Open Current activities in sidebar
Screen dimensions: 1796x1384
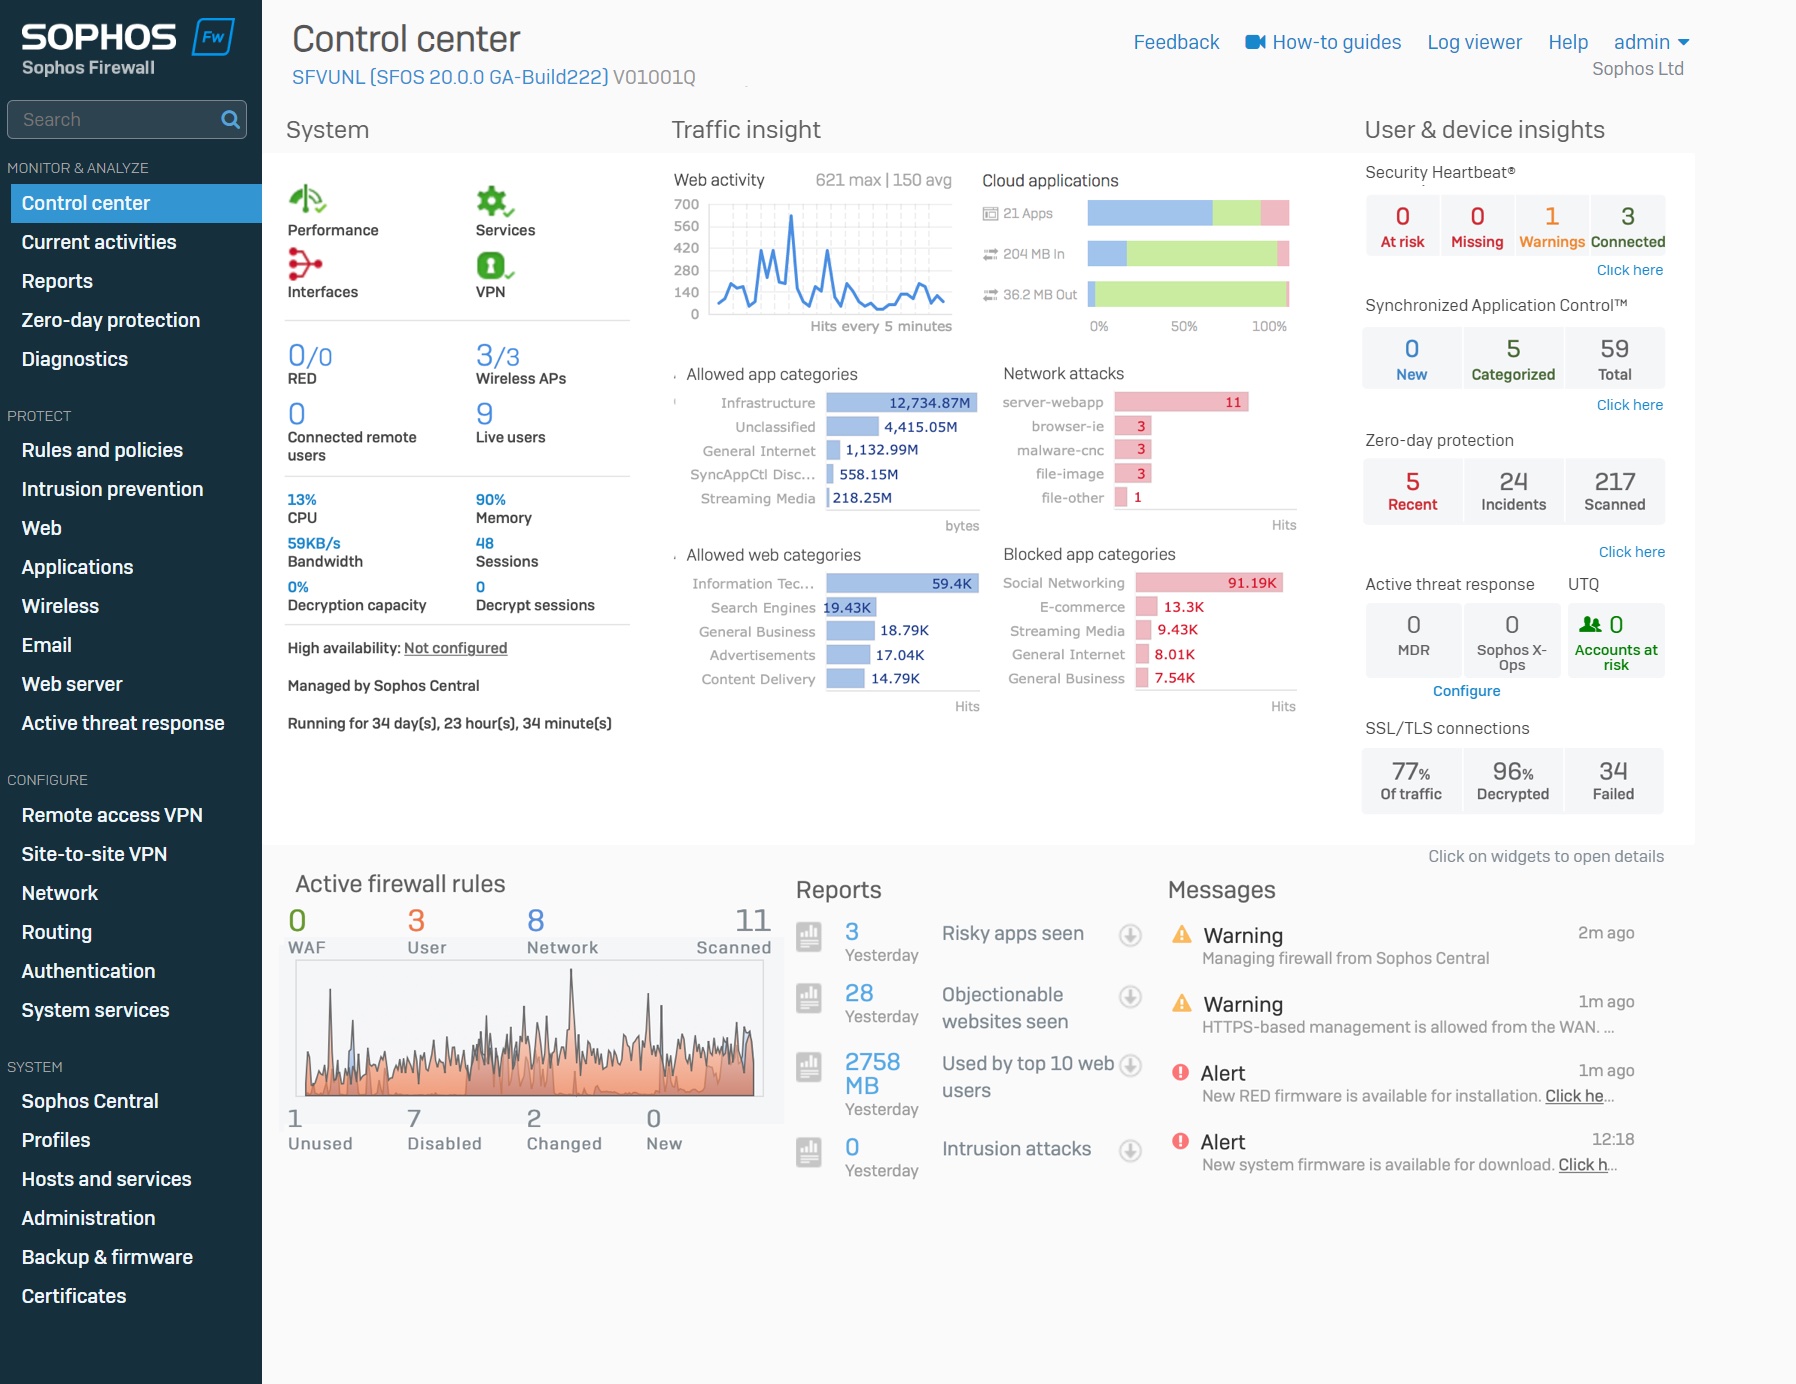click(x=99, y=242)
